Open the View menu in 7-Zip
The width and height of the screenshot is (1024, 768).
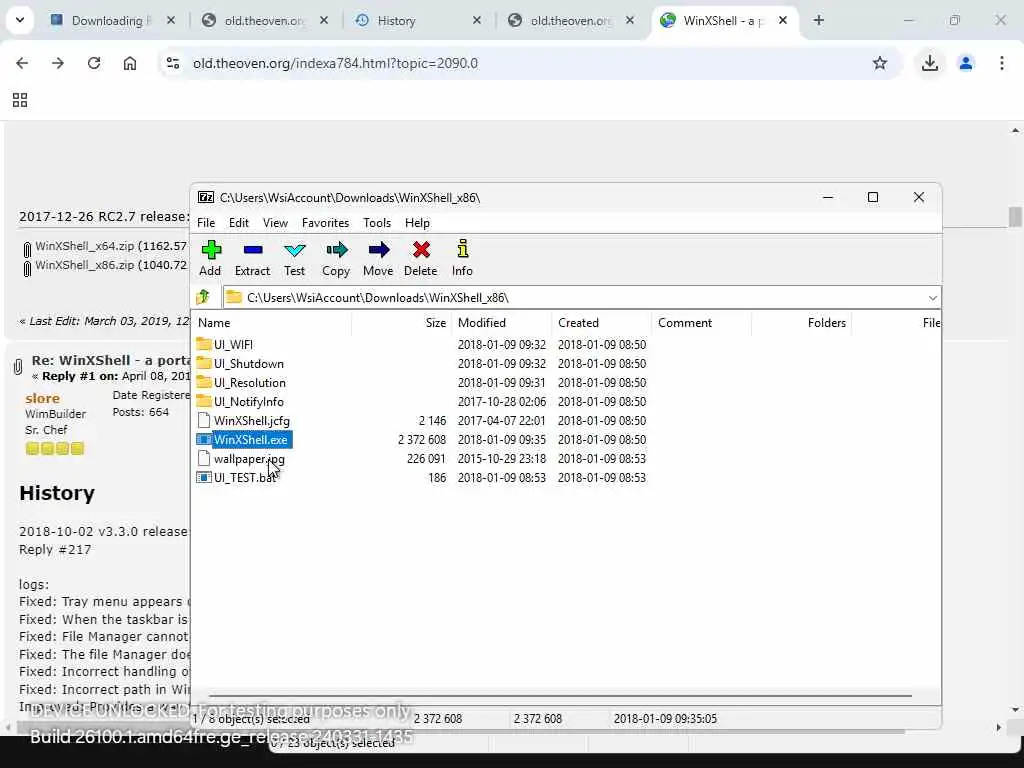tap(275, 223)
